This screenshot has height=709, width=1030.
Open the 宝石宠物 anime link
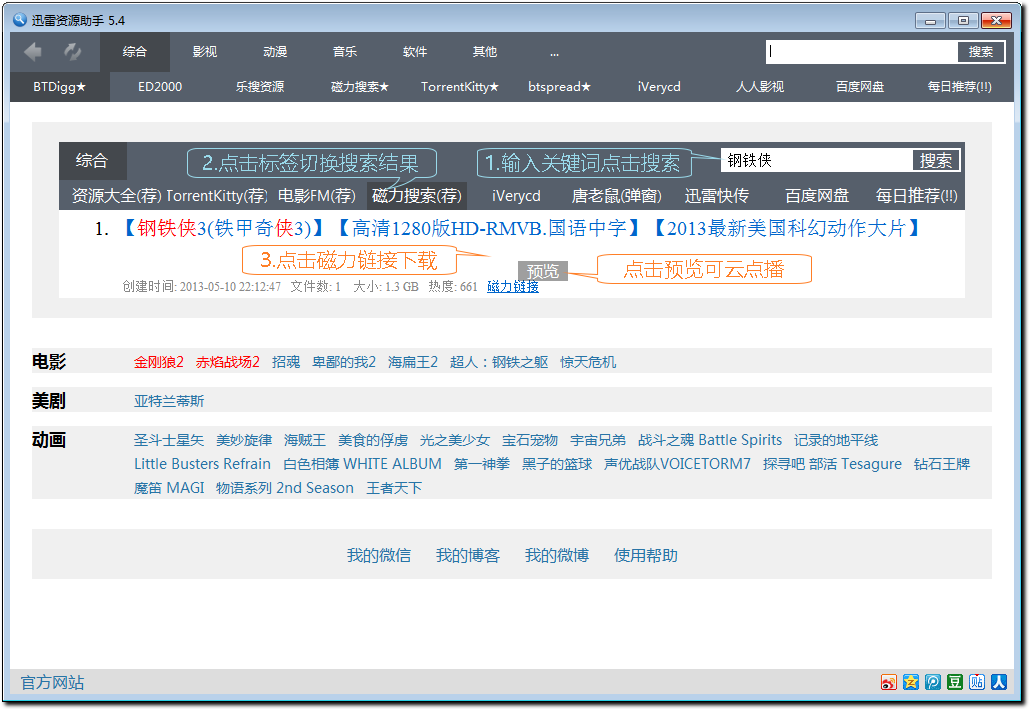click(529, 440)
